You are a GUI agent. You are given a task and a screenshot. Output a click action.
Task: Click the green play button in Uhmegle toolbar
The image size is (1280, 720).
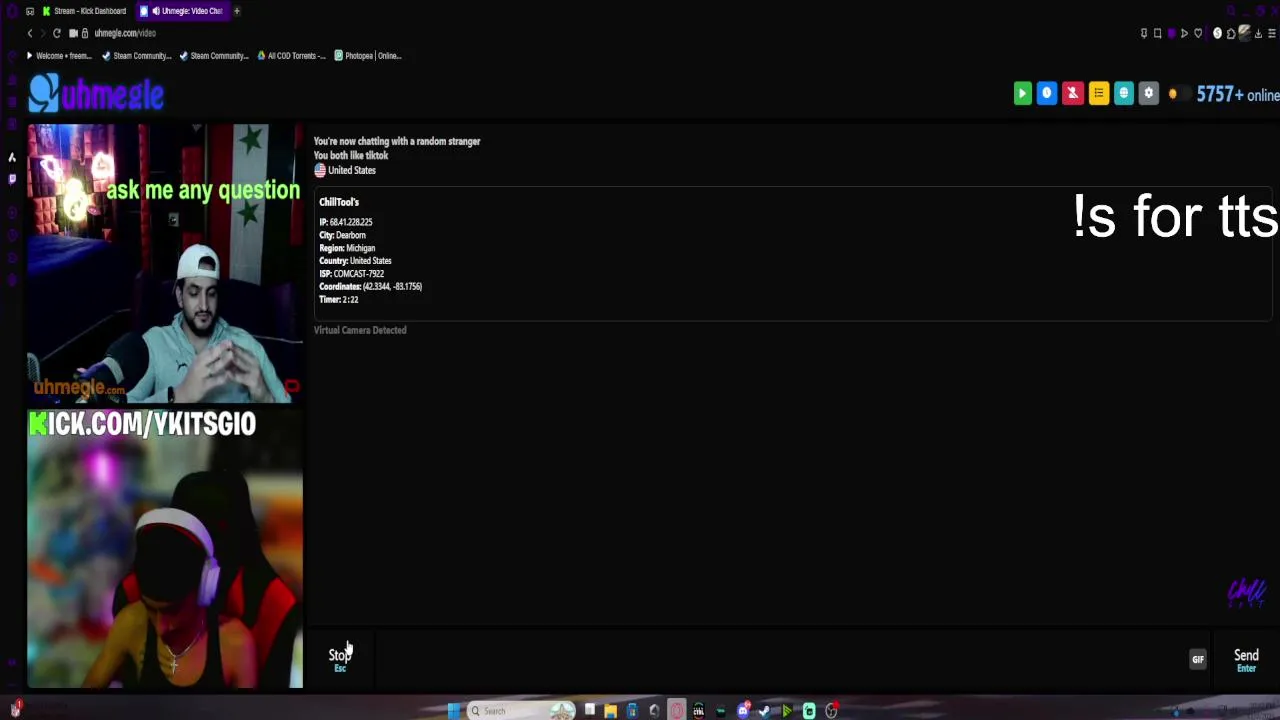1022,94
